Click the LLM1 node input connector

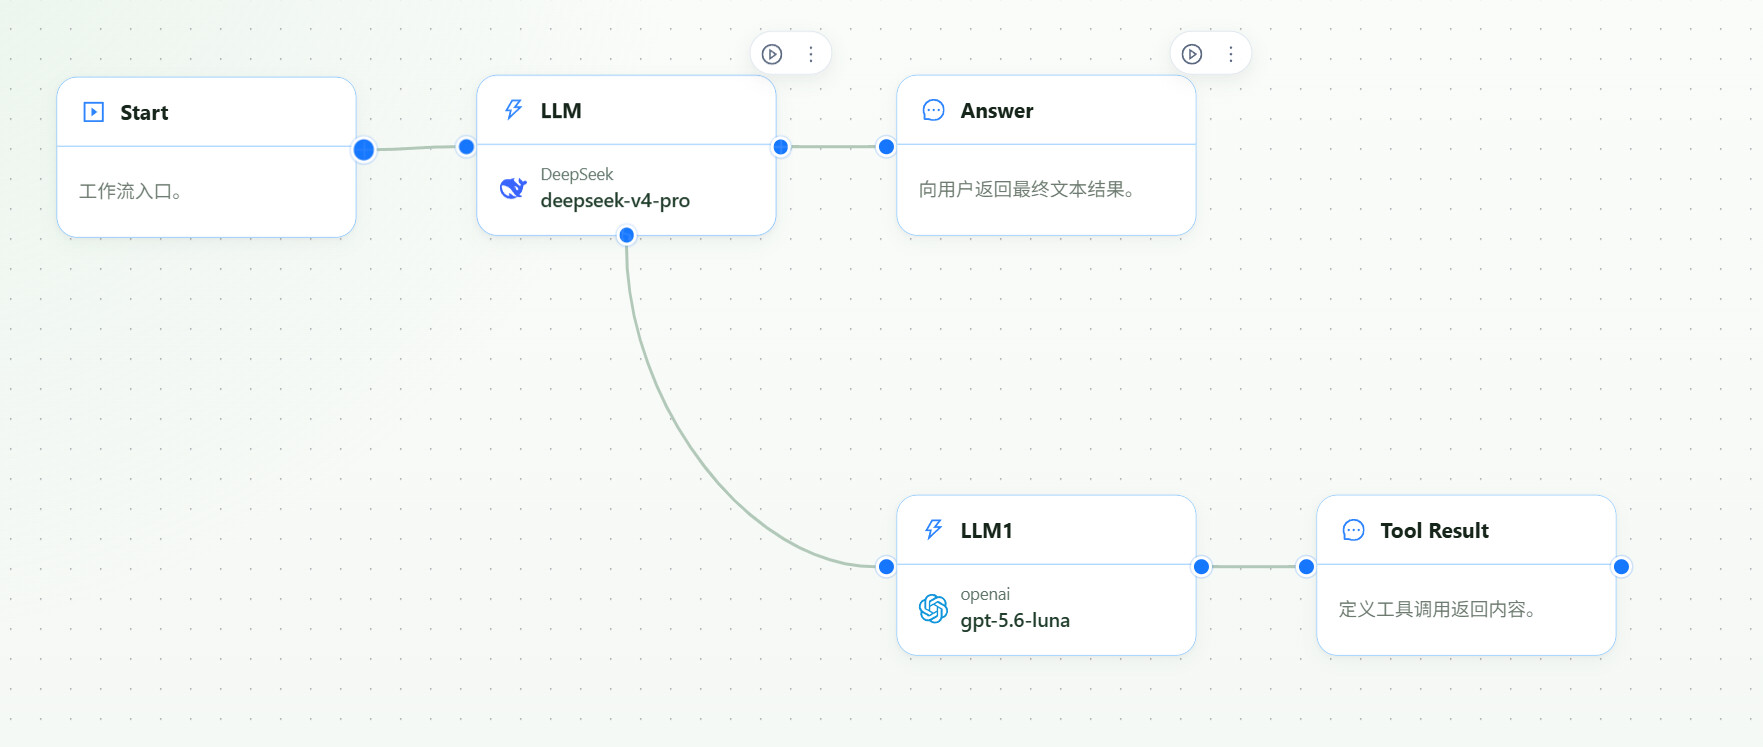pos(886,567)
